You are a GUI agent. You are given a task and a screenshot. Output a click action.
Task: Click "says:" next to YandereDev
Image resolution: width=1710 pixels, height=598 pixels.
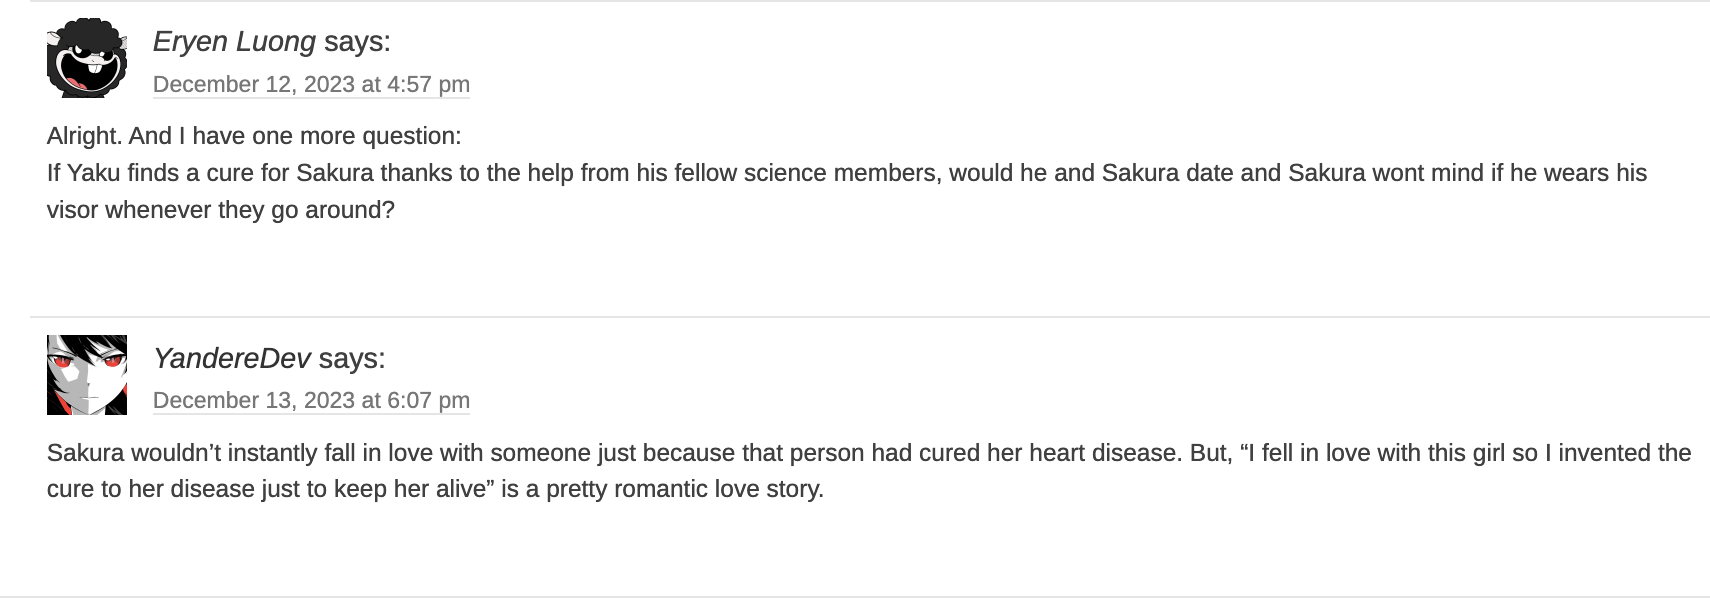[x=352, y=358]
